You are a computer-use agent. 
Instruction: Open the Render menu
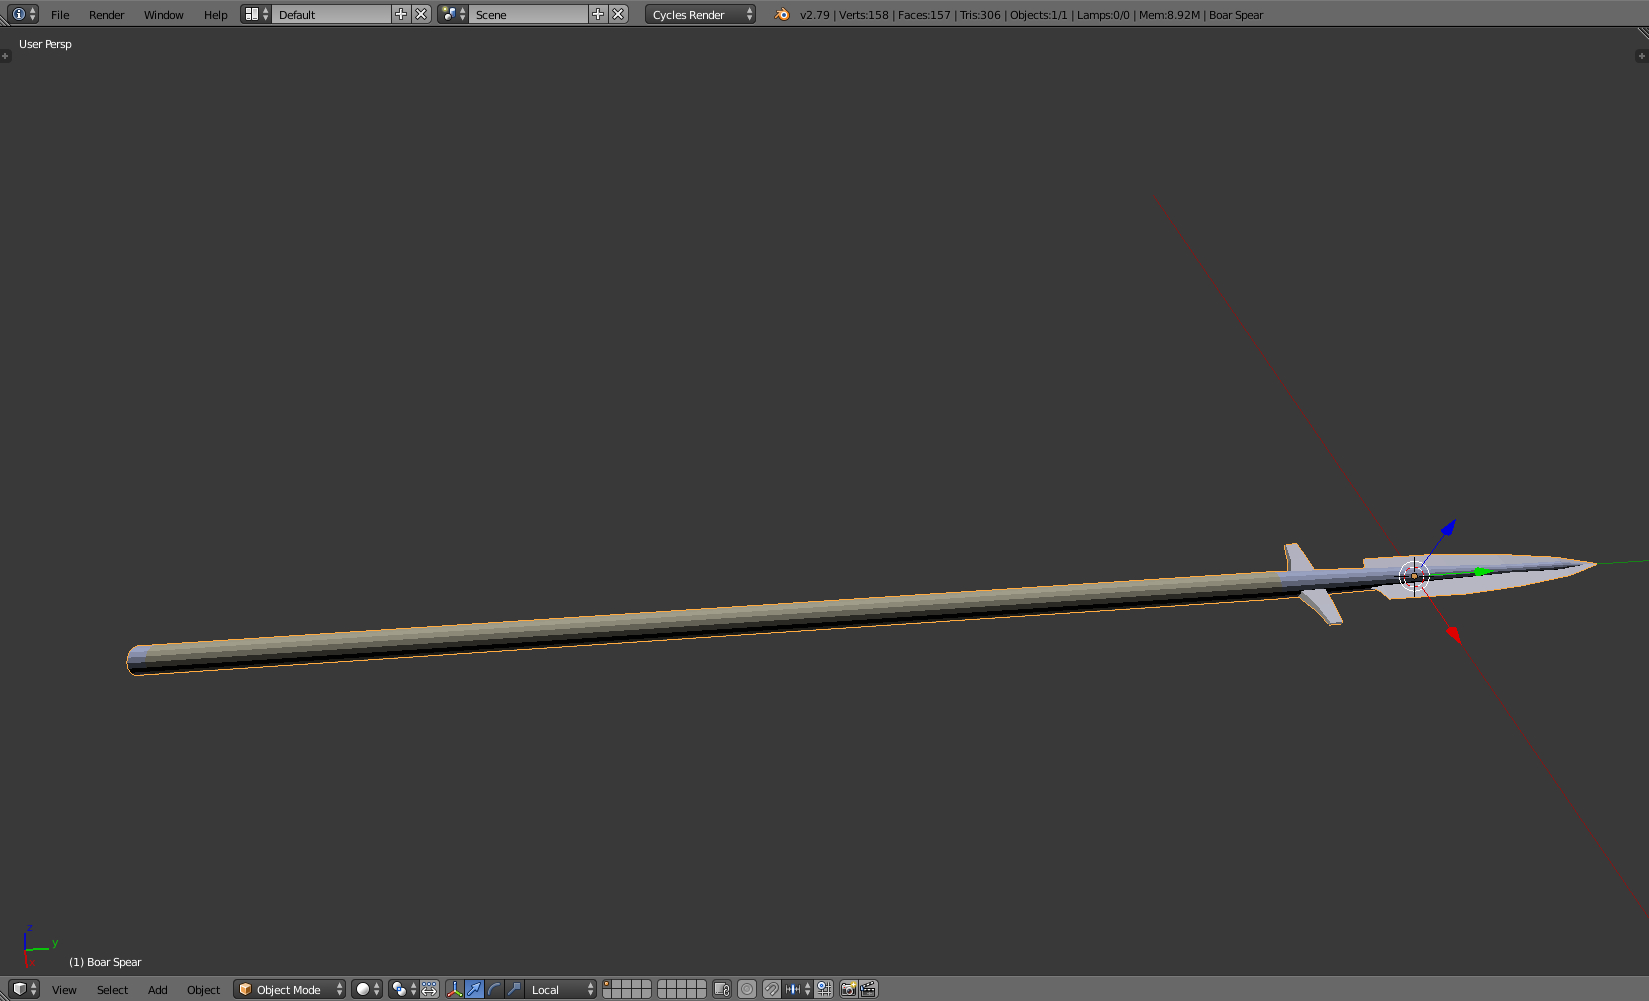click(x=106, y=14)
